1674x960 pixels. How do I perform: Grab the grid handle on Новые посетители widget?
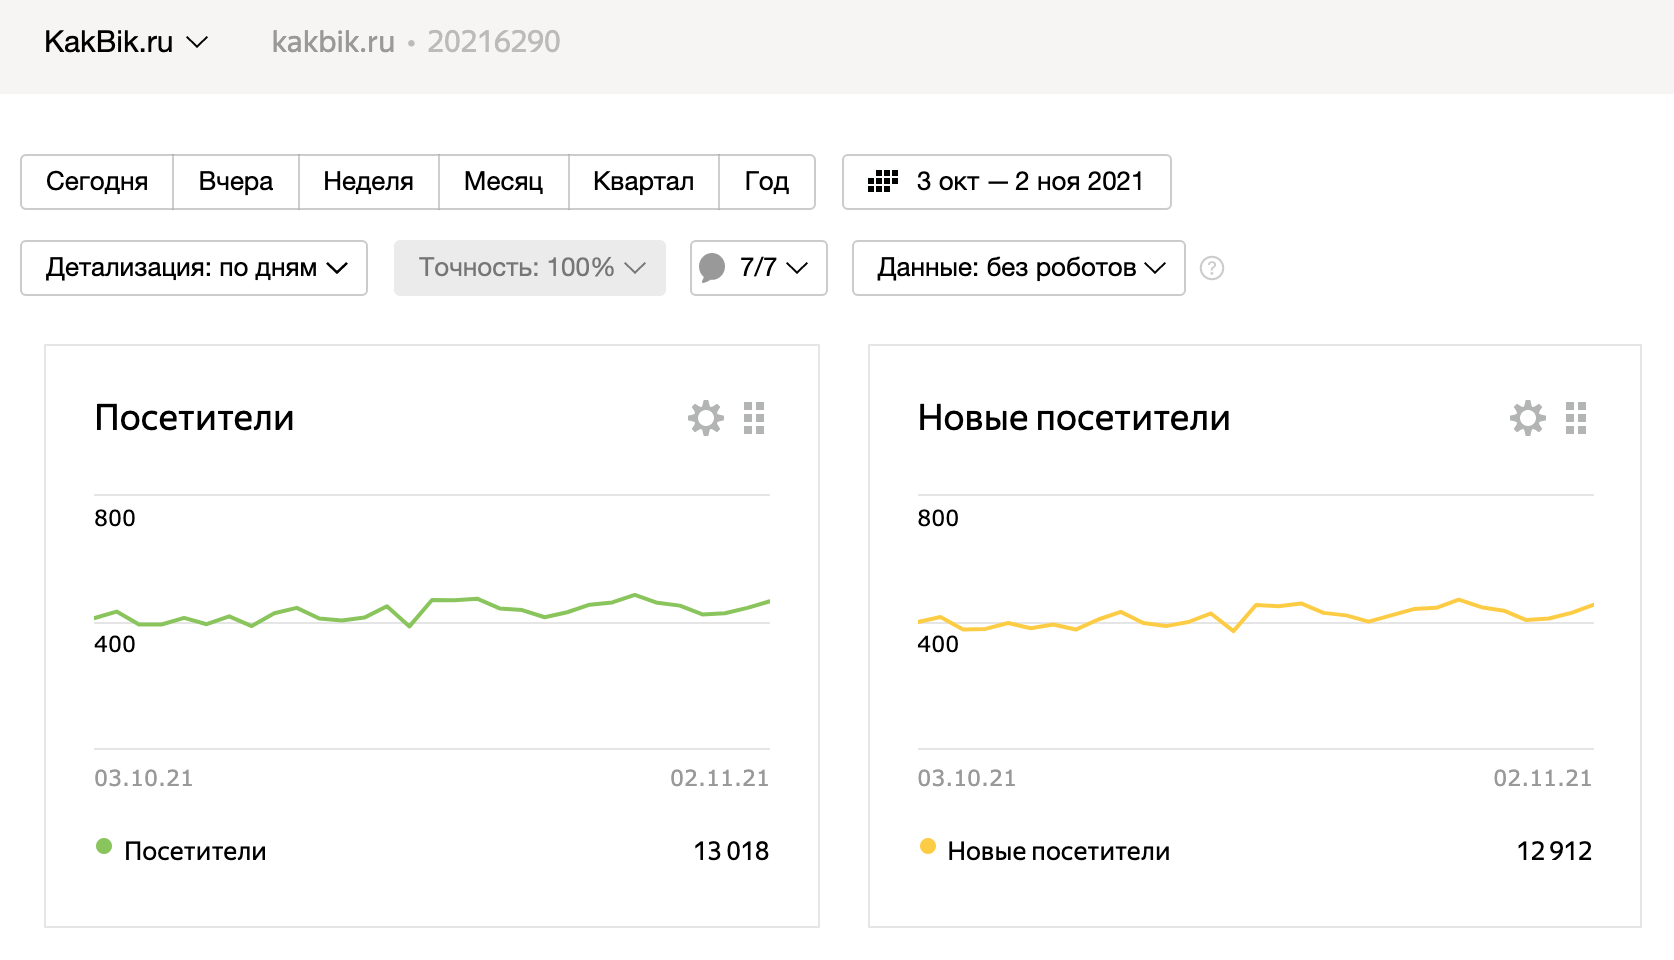coord(1576,418)
